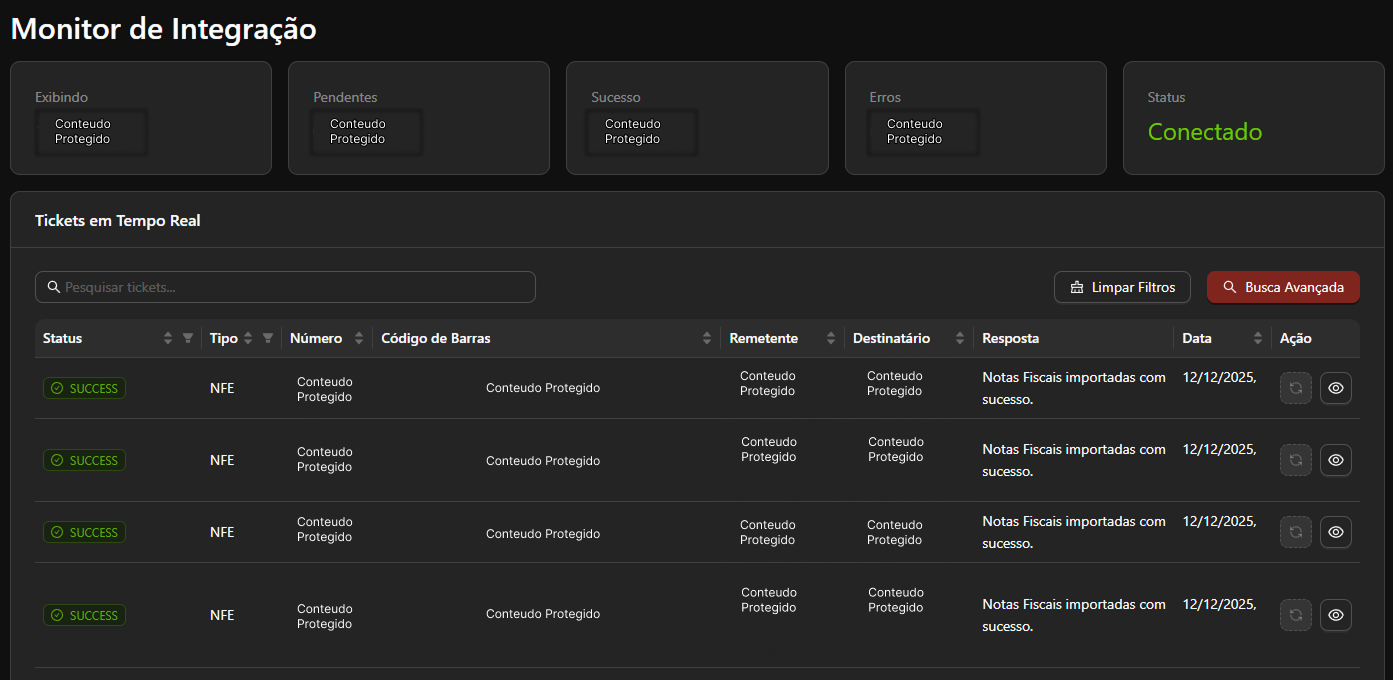Click the SUCCESS badge in fourth row
1393x680 pixels.
click(84, 615)
